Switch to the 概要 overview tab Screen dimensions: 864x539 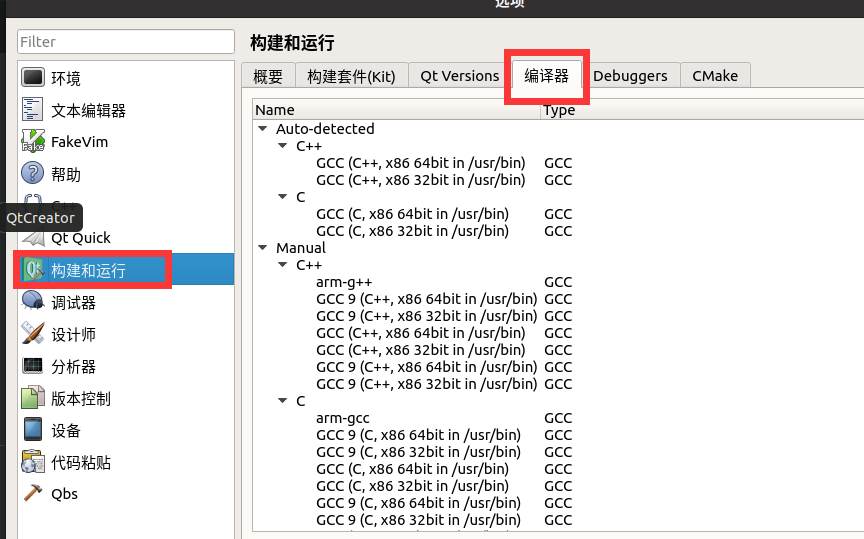268,76
